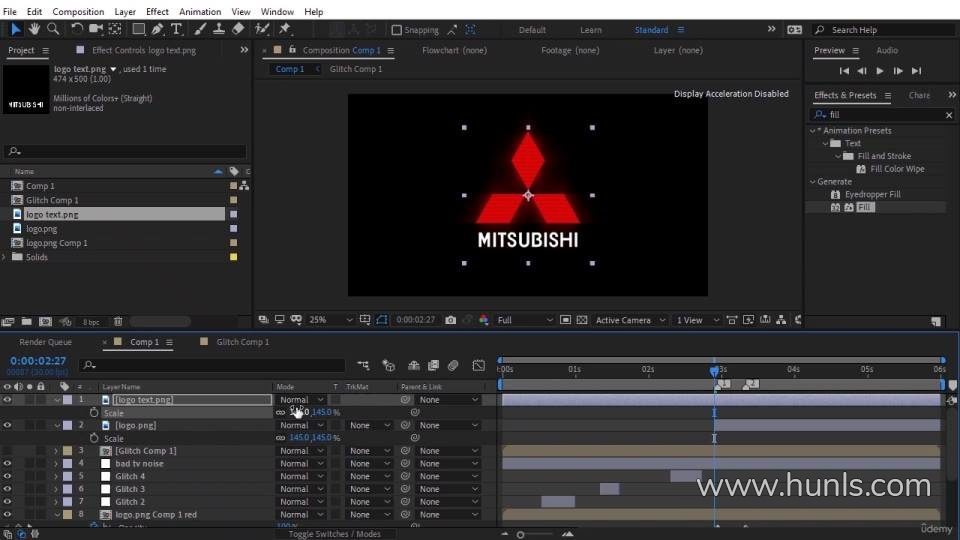Click the current time indicator at 3s

[714, 370]
